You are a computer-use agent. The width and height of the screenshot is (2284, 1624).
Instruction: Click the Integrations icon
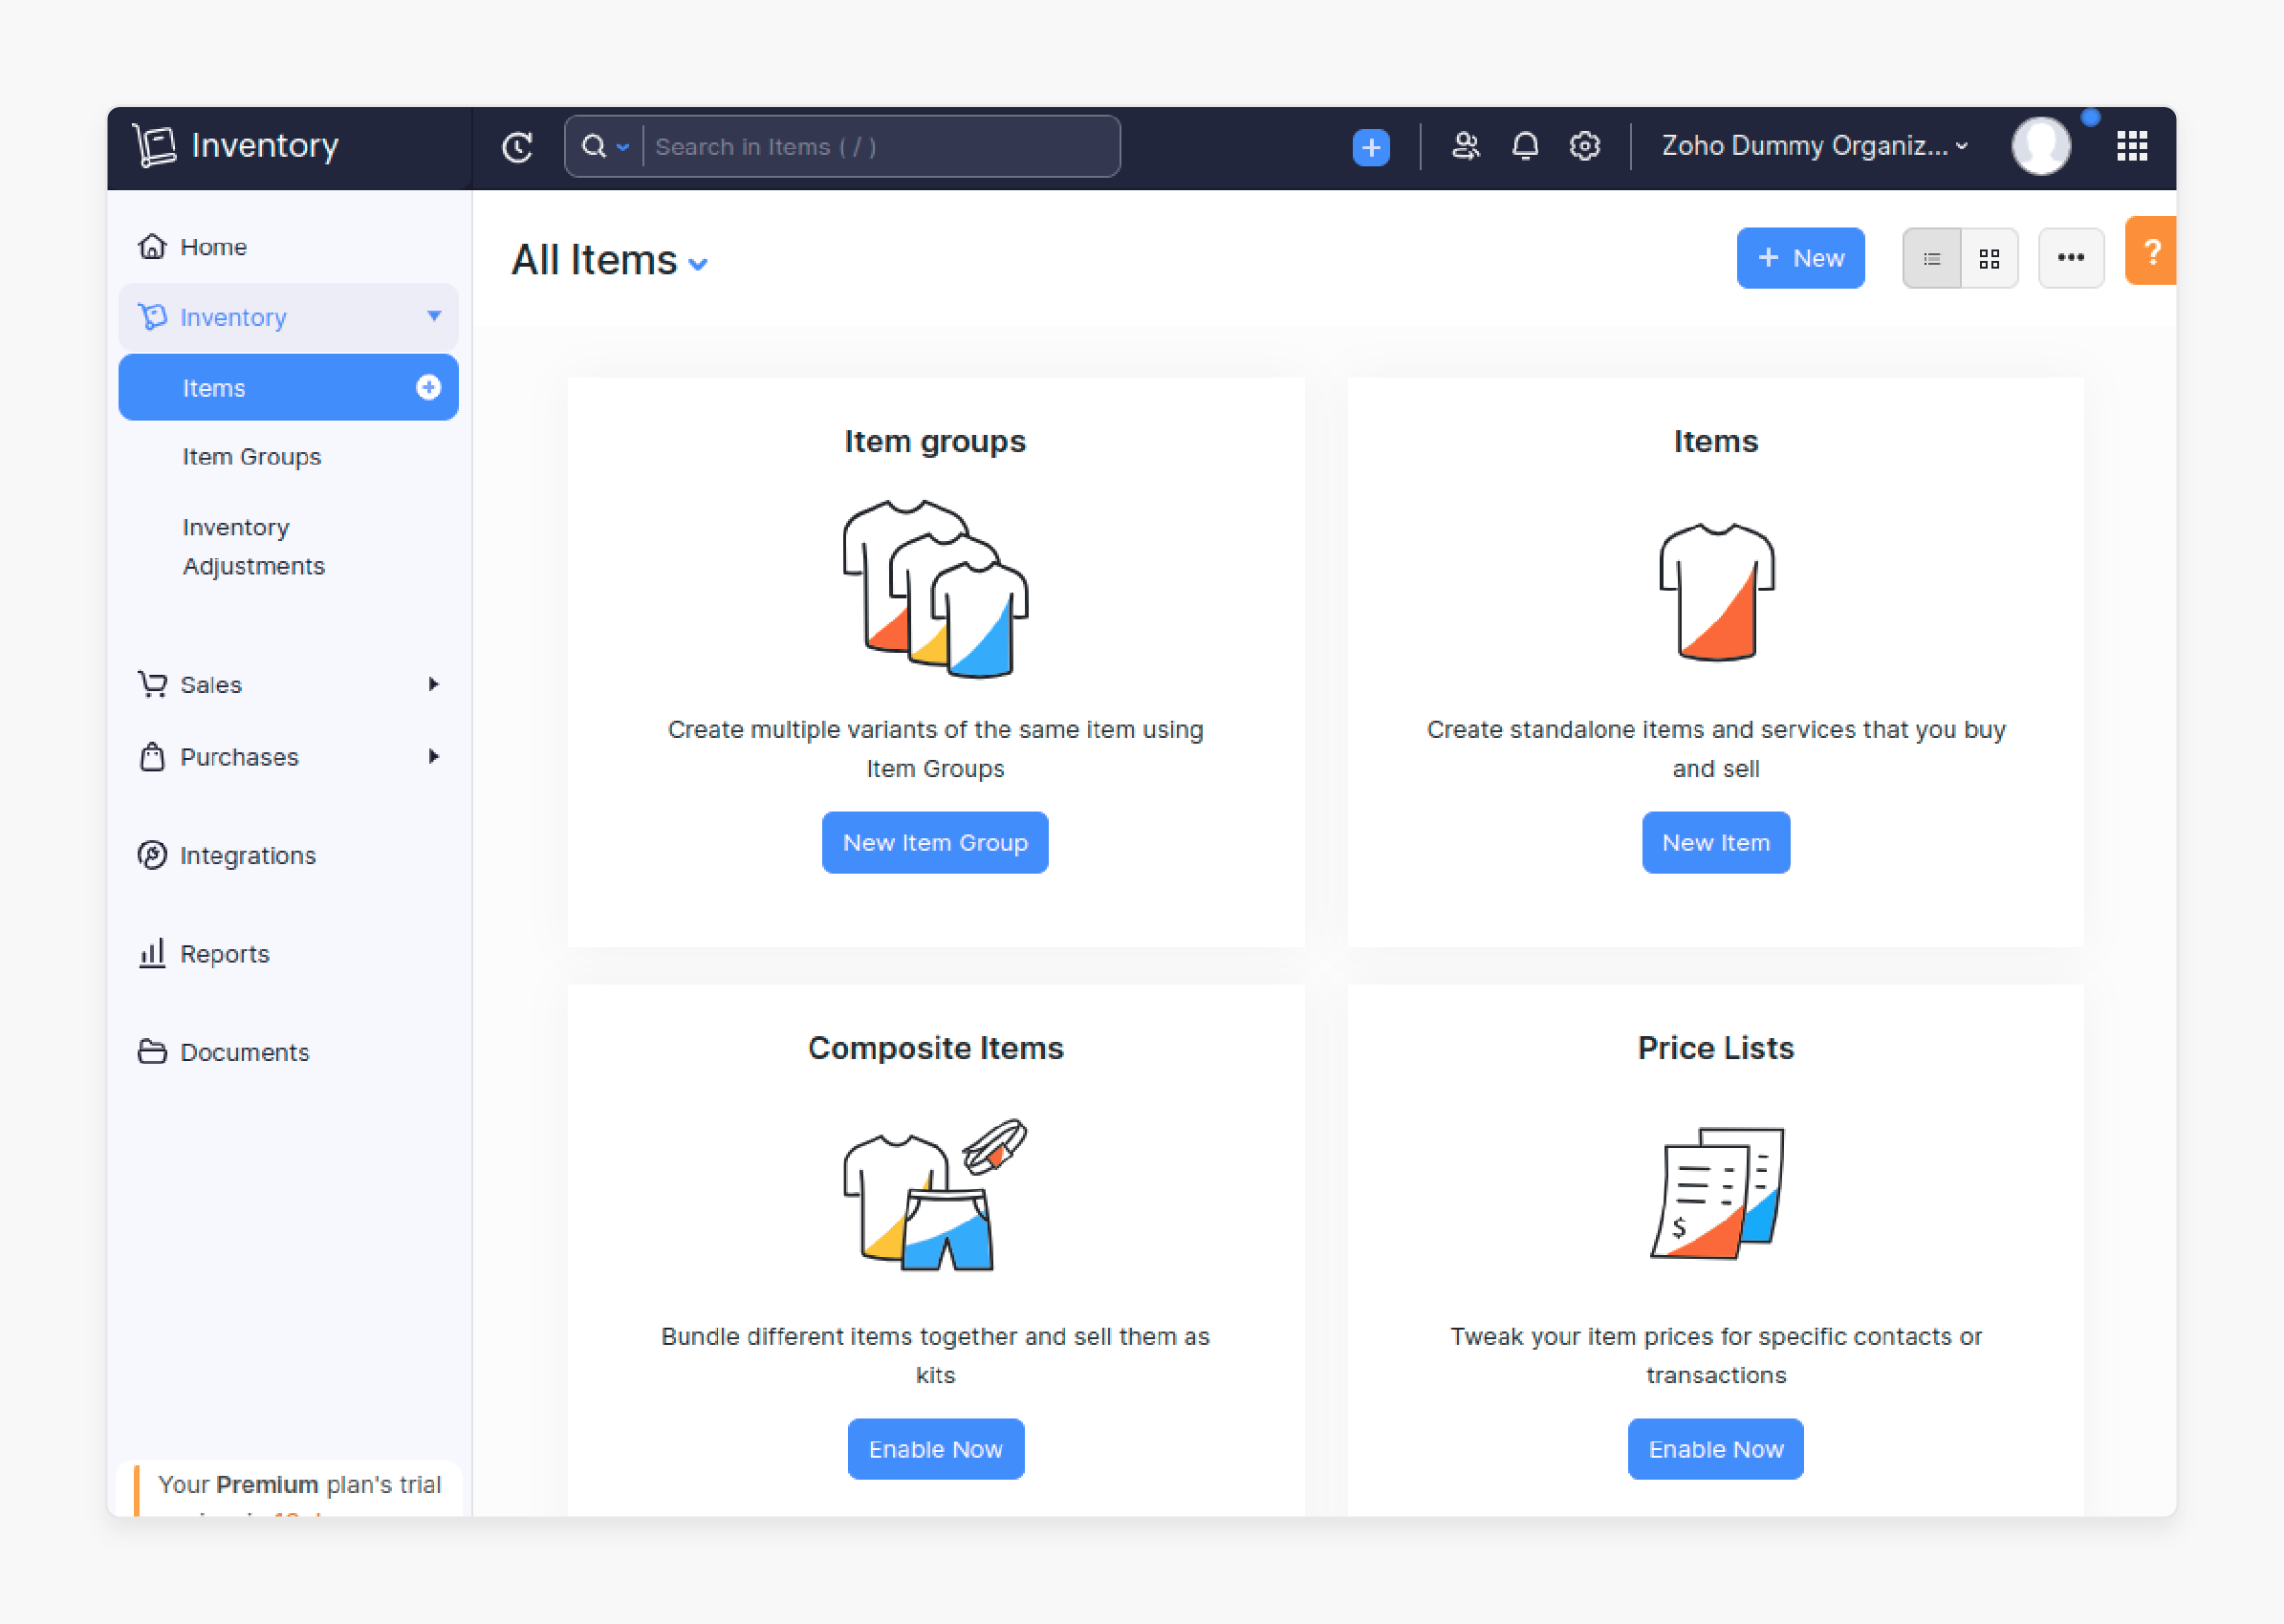pos(152,855)
